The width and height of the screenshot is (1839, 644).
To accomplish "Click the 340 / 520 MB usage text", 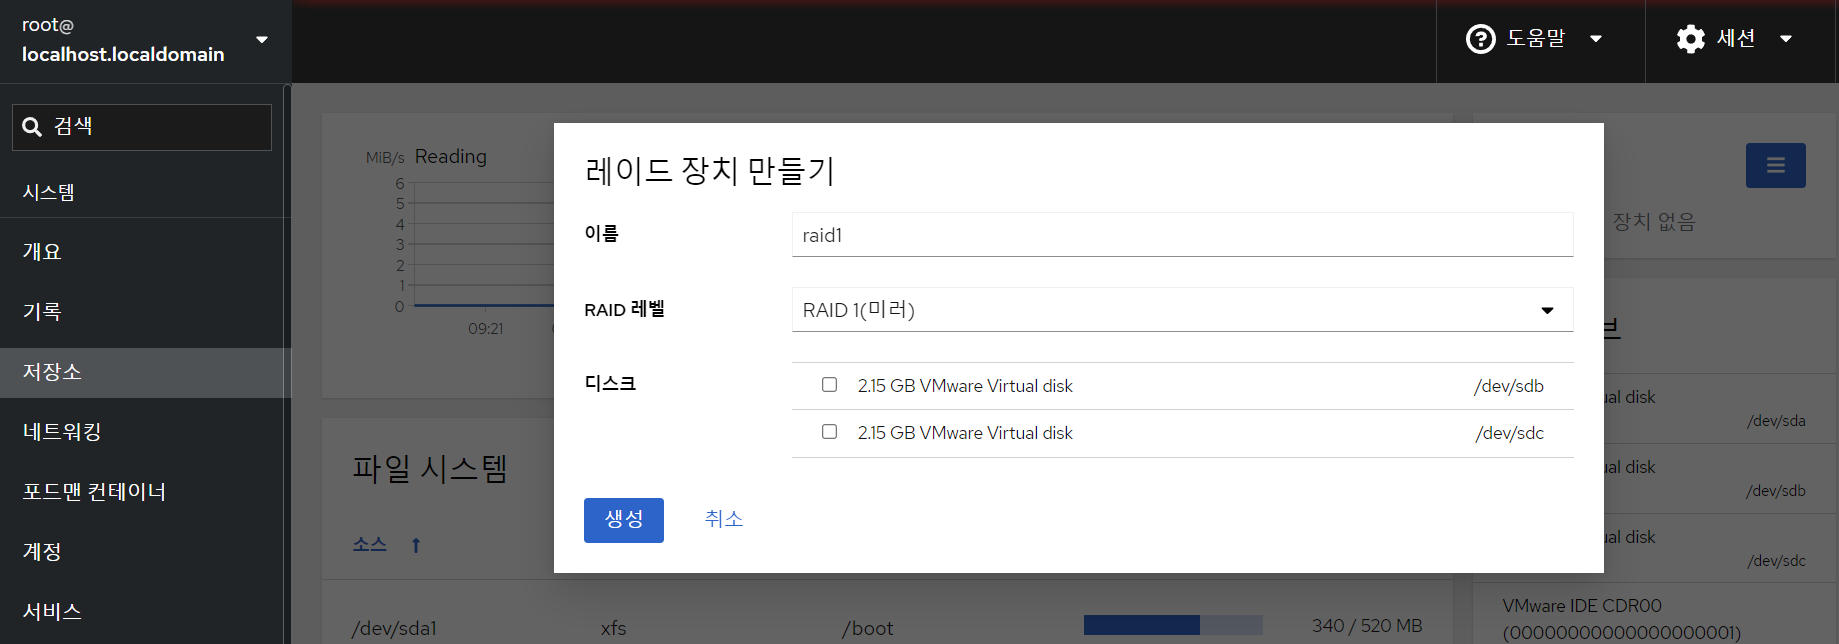I will tap(1367, 626).
